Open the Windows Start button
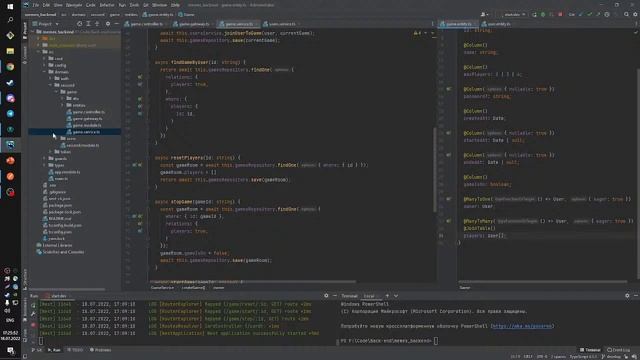 coord(10,6)
